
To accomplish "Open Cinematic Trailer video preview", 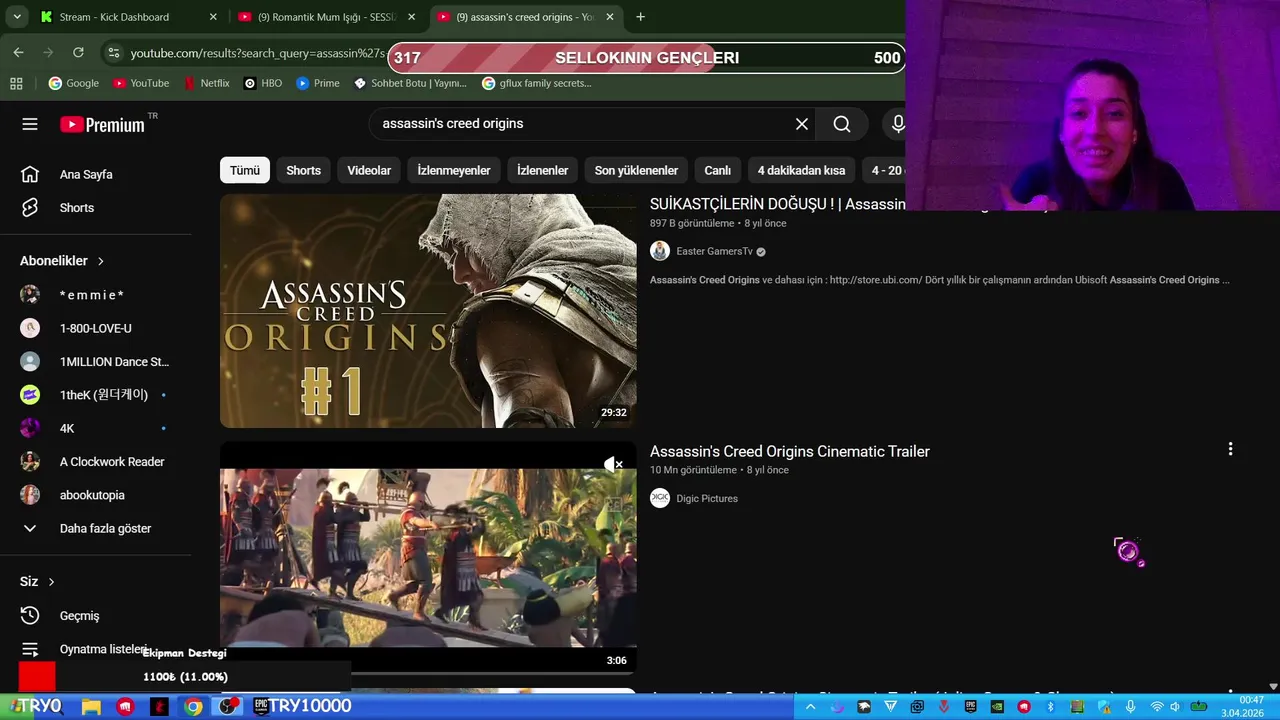I will [428, 557].
